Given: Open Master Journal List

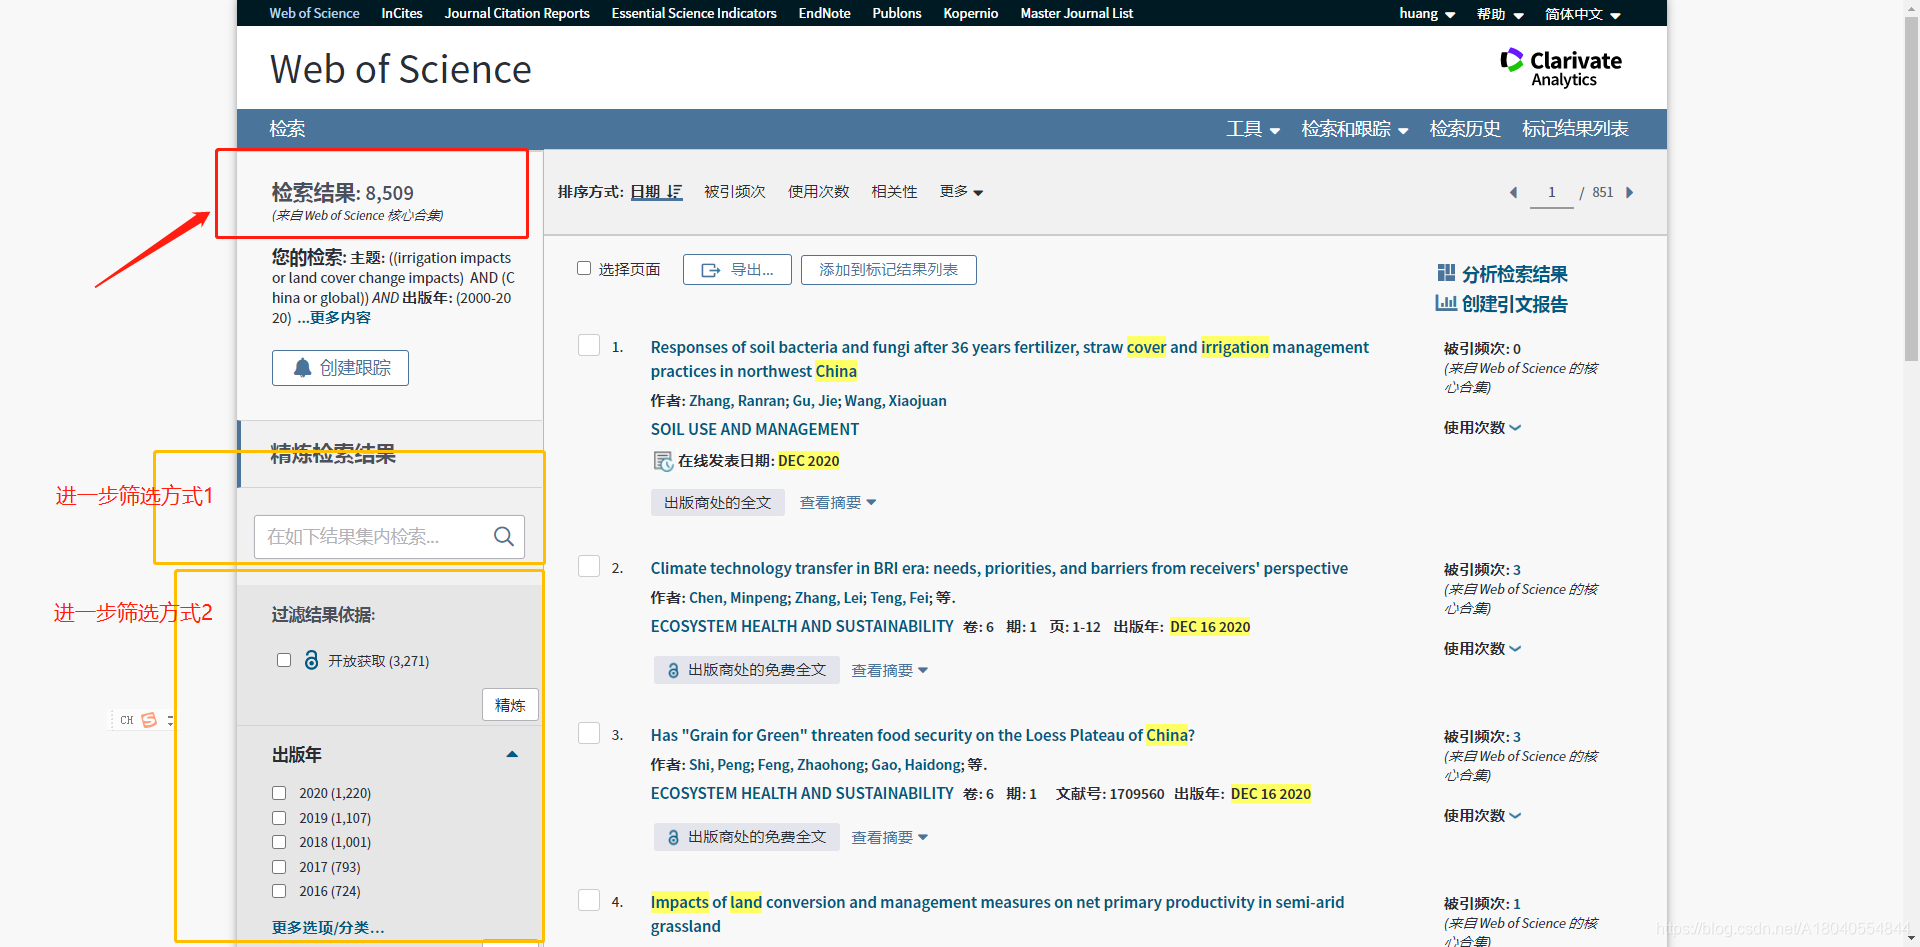Looking at the screenshot, I should click(x=1077, y=13).
